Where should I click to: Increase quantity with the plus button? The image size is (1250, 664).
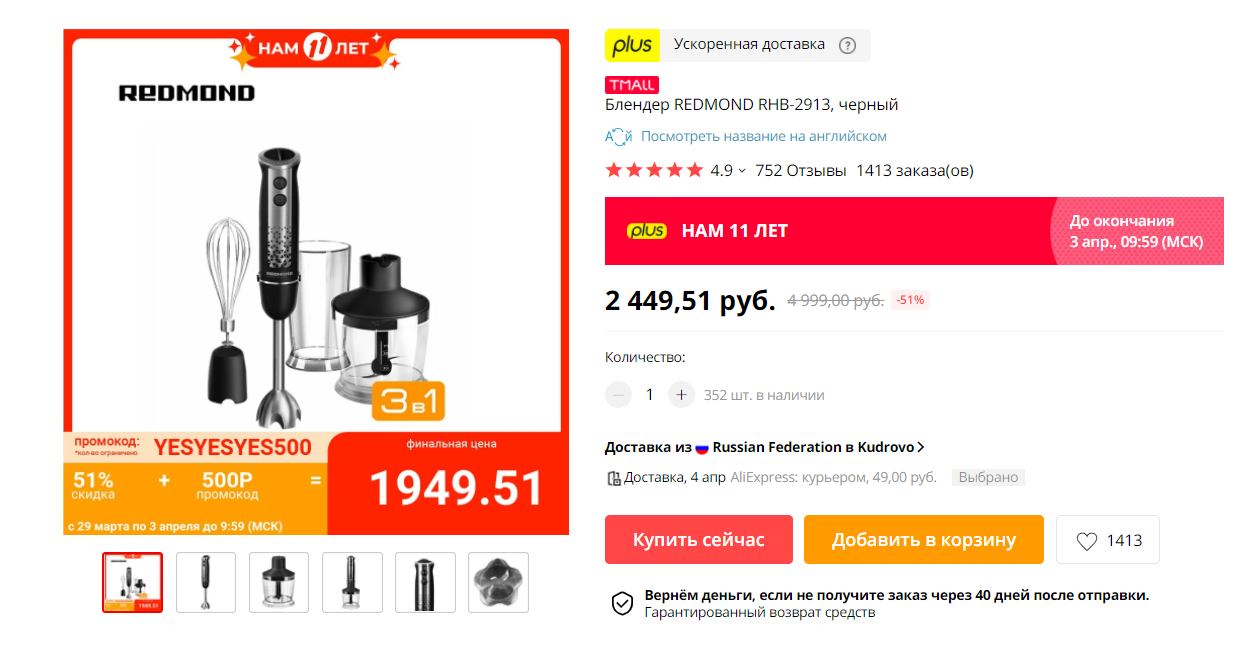[681, 395]
